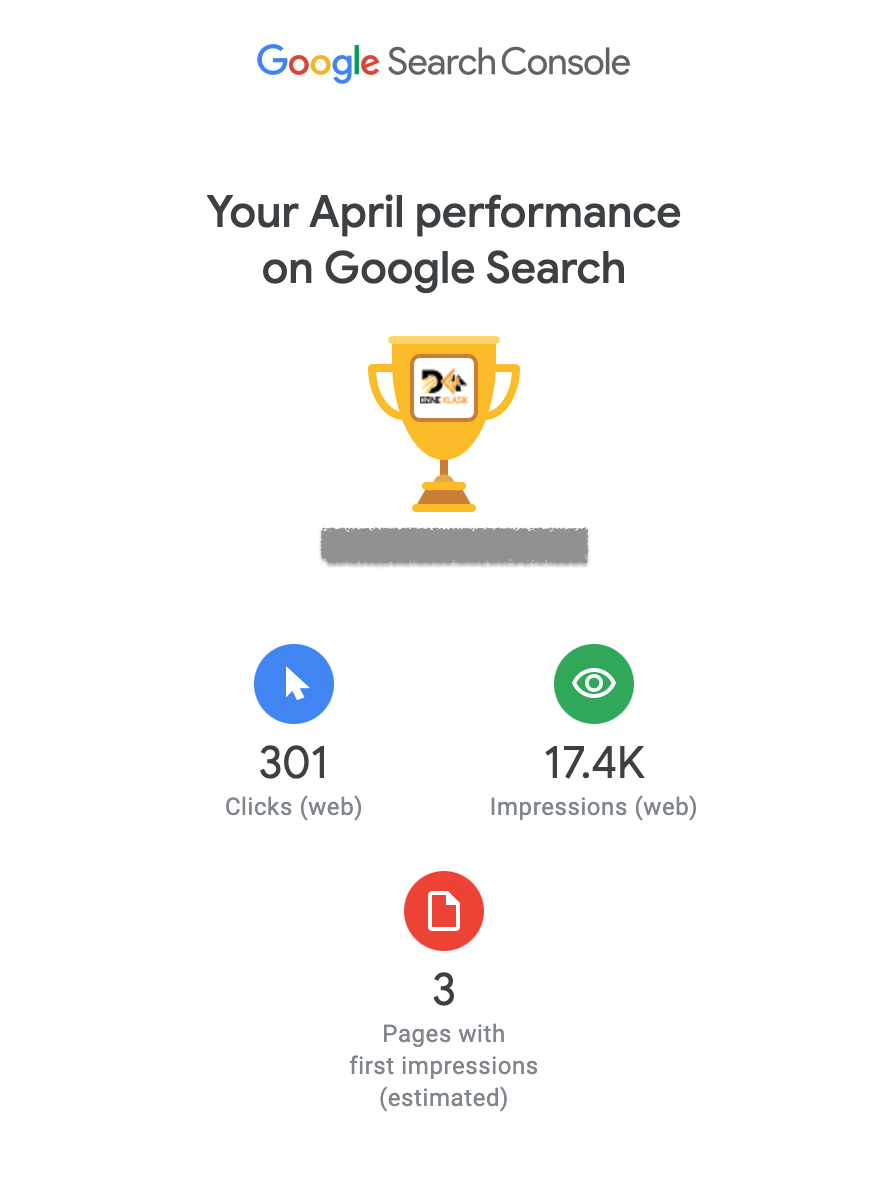Click the 301 clicks number
The width and height of the screenshot is (896, 1188).
[x=294, y=764]
